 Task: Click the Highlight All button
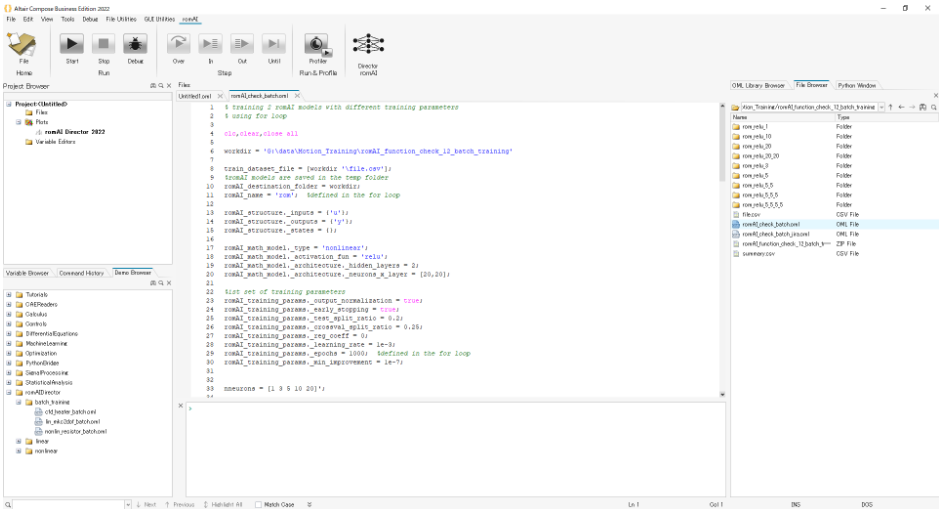coord(223,505)
